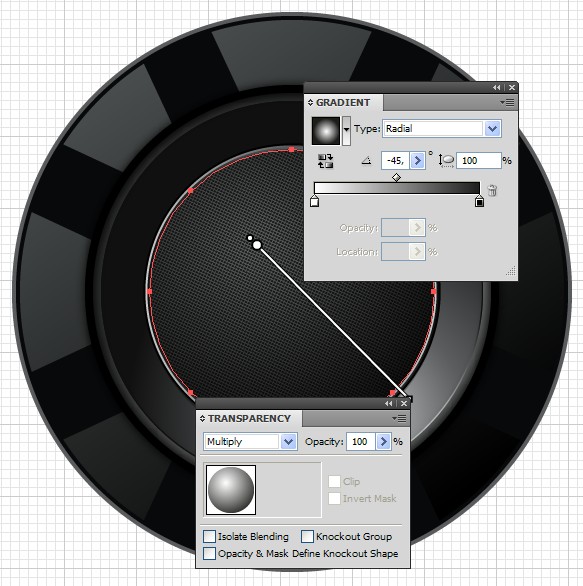Open the gradient Type dropdown
583x586 pixels.
[493, 129]
